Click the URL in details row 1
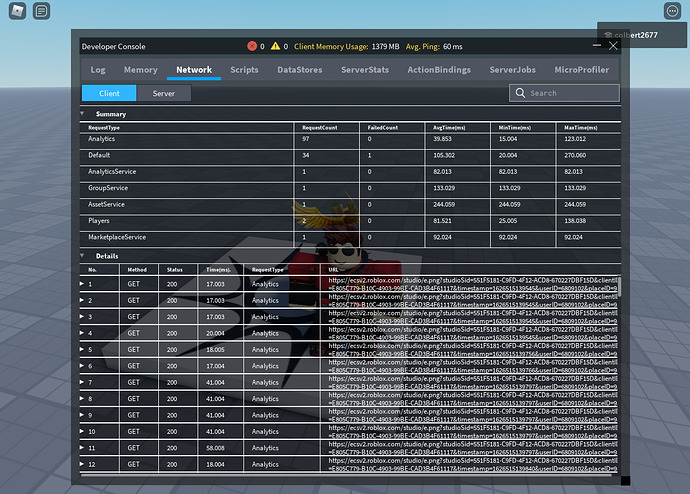 coord(473,284)
